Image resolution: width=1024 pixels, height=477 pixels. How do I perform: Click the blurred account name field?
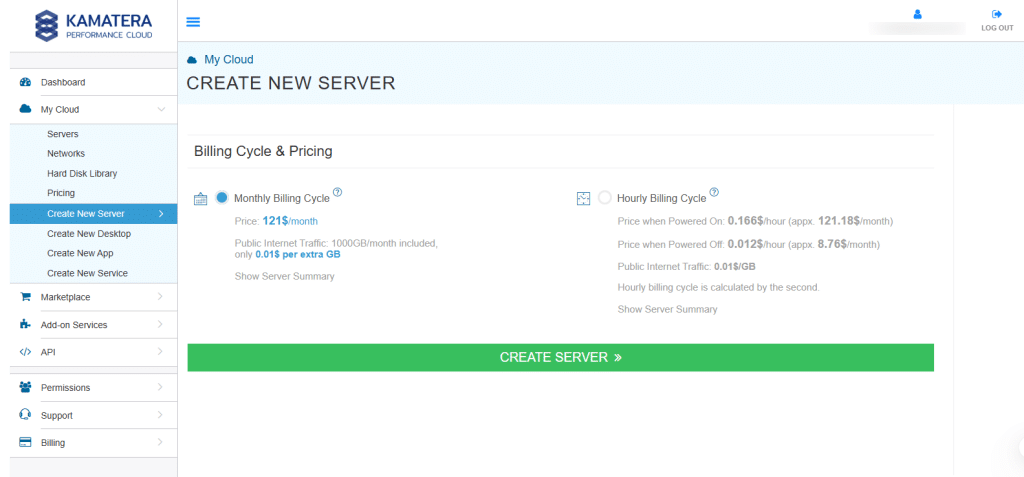point(917,28)
